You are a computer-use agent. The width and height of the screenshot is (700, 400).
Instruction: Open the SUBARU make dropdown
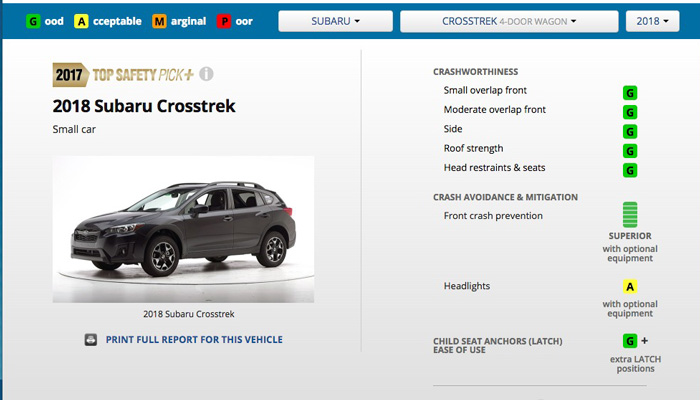click(x=335, y=21)
